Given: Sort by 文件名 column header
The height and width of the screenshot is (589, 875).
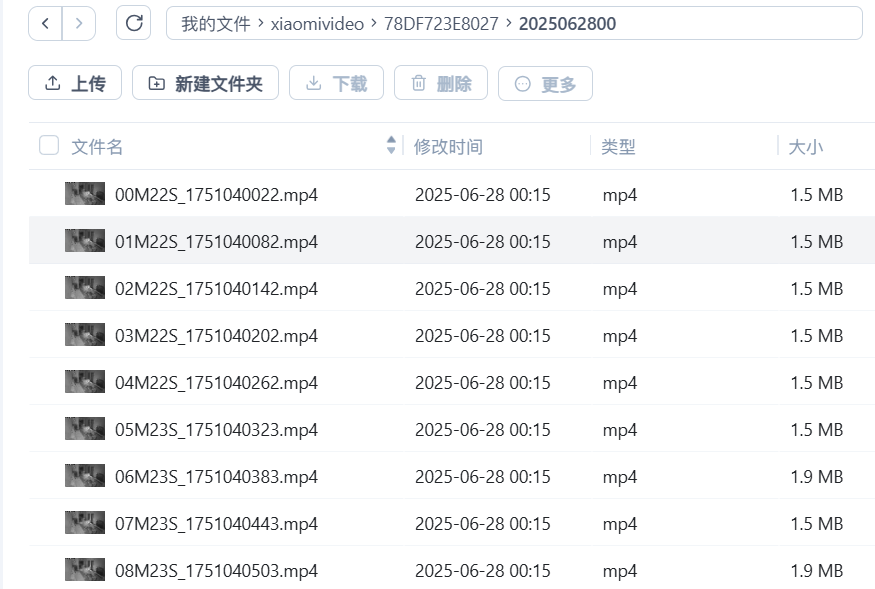Looking at the screenshot, I should pyautogui.click(x=97, y=147).
